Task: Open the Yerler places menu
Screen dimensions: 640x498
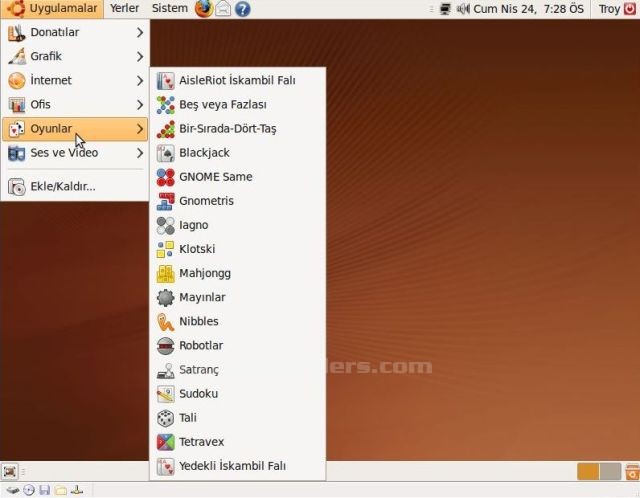Action: tap(124, 9)
